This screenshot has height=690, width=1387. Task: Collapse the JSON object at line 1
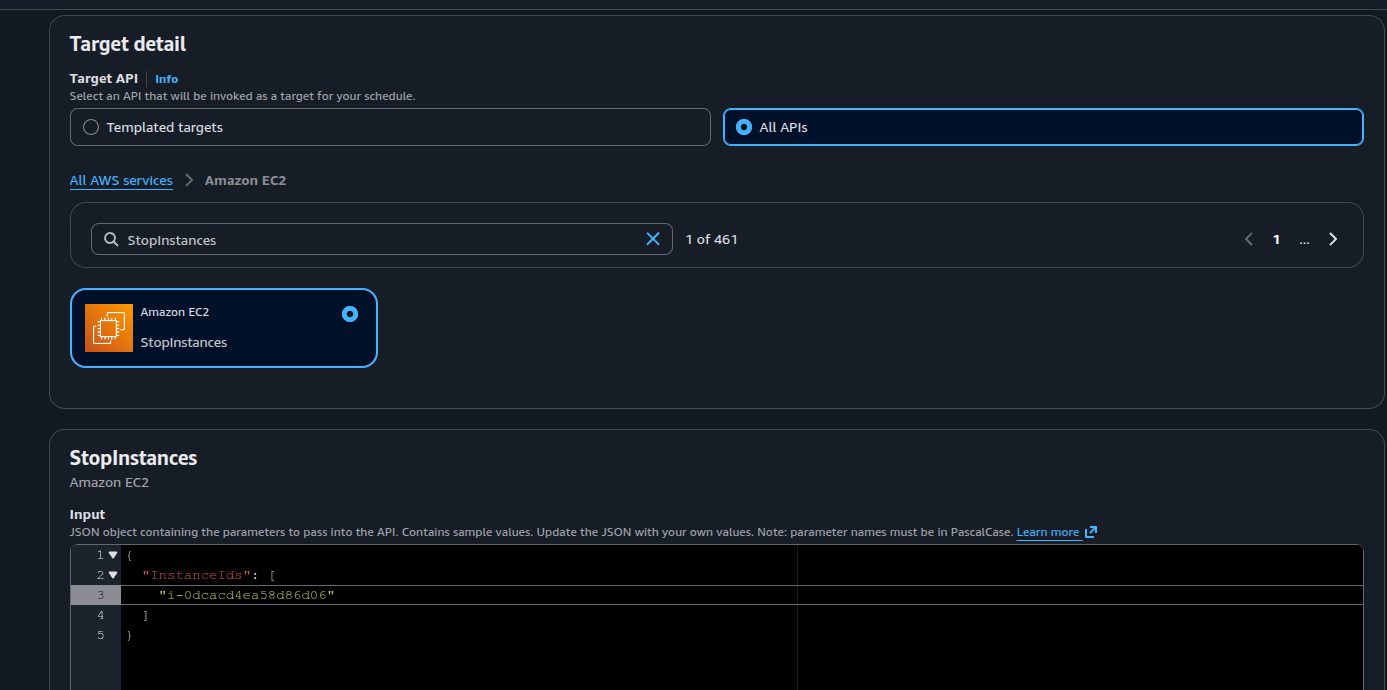pyautogui.click(x=113, y=555)
